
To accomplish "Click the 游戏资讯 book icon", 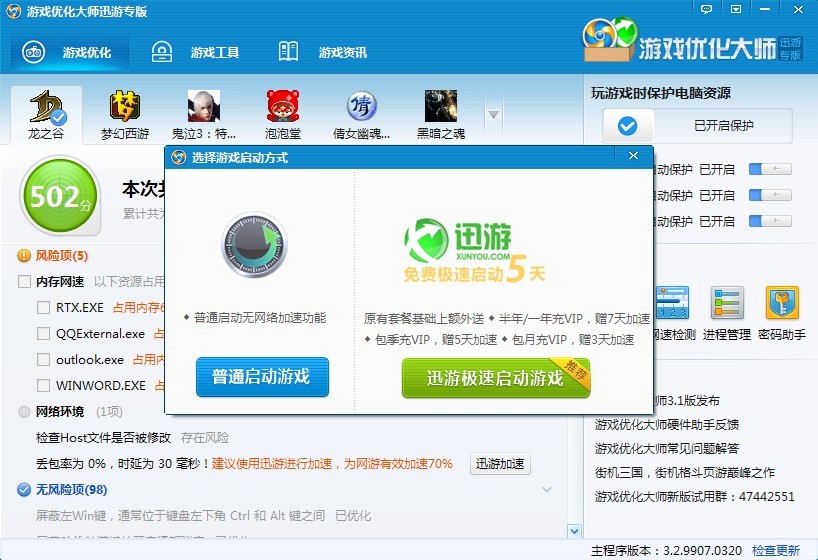I will click(288, 52).
